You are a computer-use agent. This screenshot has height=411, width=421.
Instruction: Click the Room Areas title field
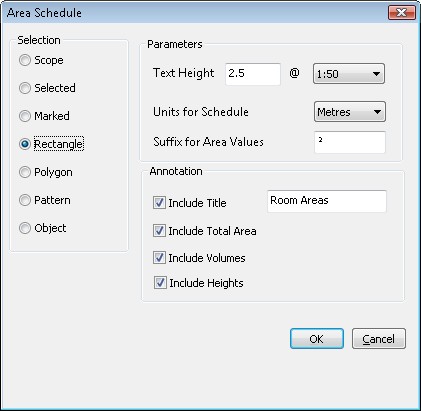click(x=327, y=201)
